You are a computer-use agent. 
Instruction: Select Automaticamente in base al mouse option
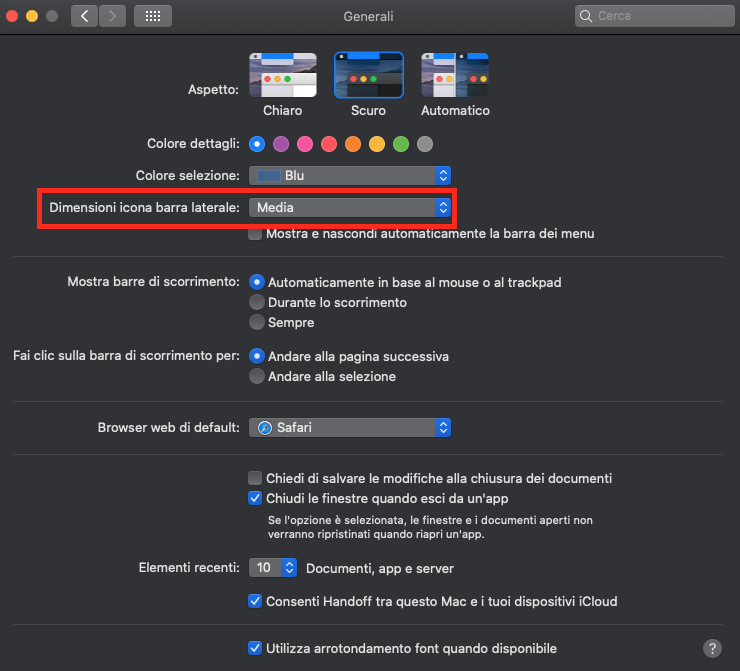tap(257, 282)
